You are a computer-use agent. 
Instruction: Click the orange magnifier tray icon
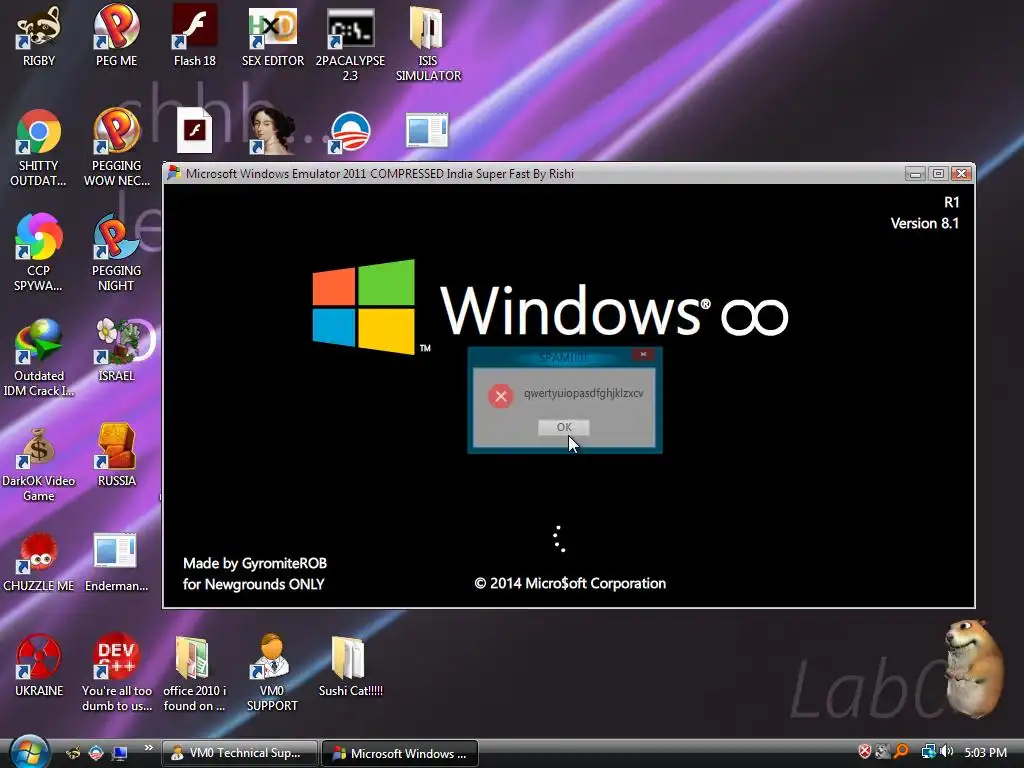(x=901, y=752)
